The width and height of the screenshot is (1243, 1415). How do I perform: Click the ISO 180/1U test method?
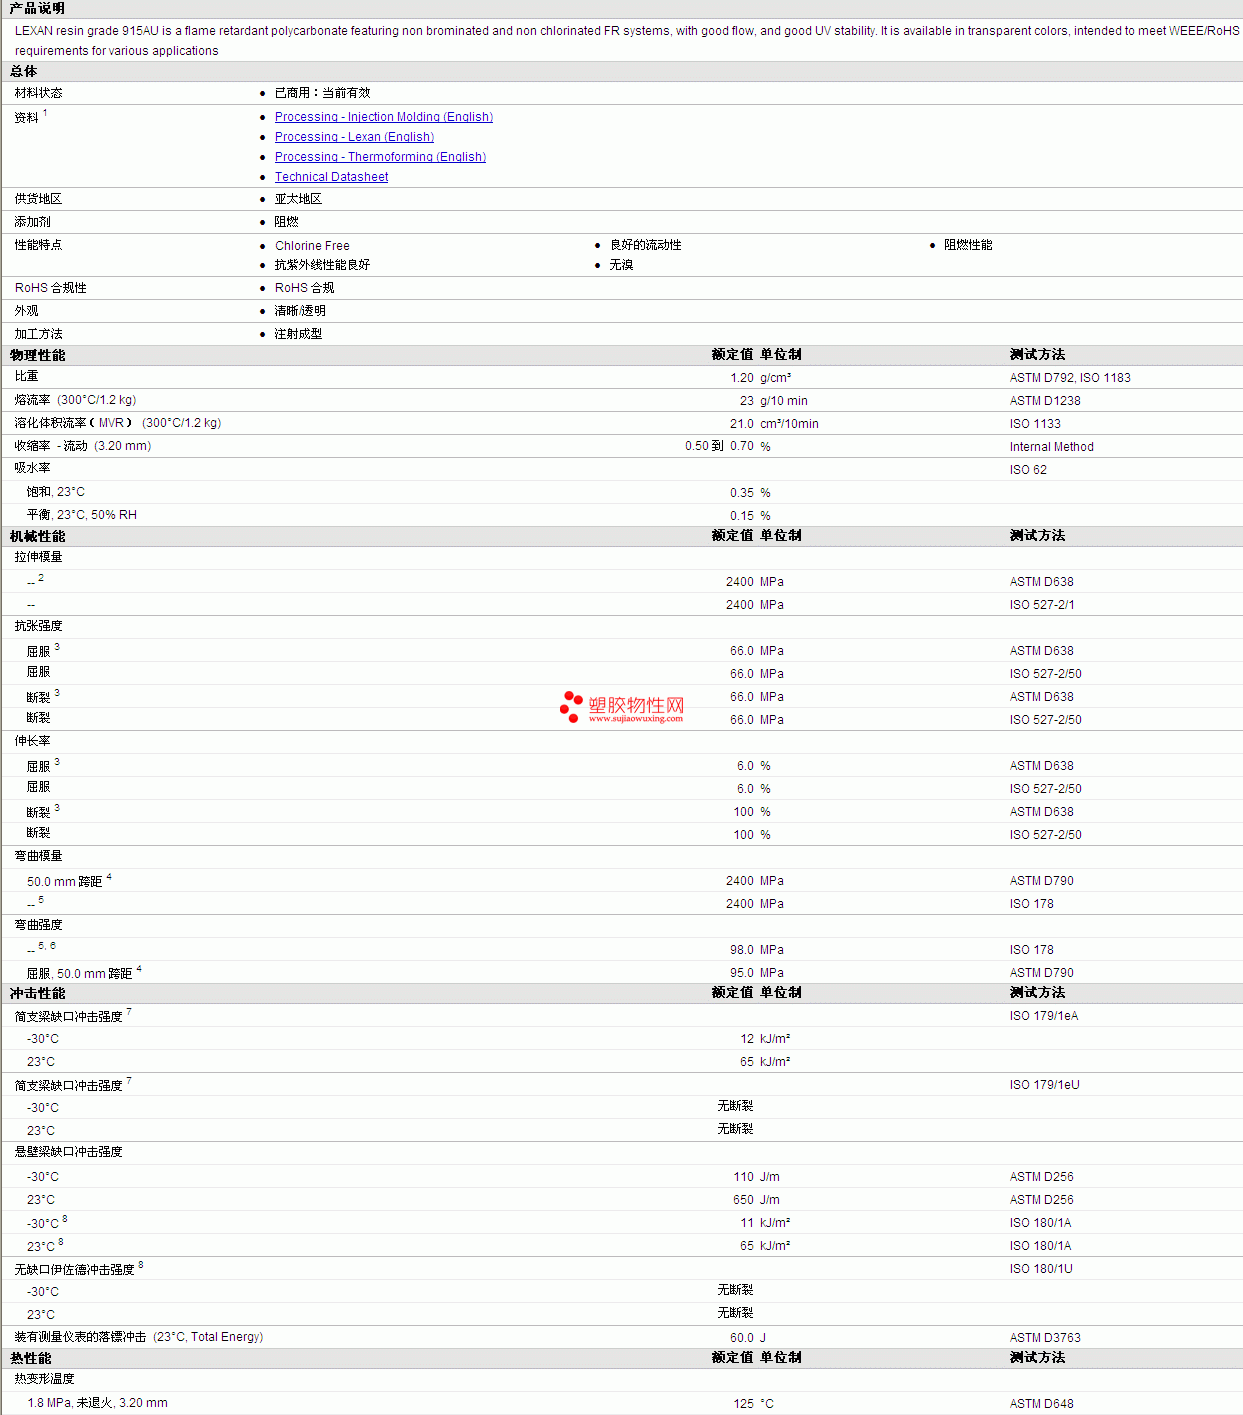(1041, 1269)
